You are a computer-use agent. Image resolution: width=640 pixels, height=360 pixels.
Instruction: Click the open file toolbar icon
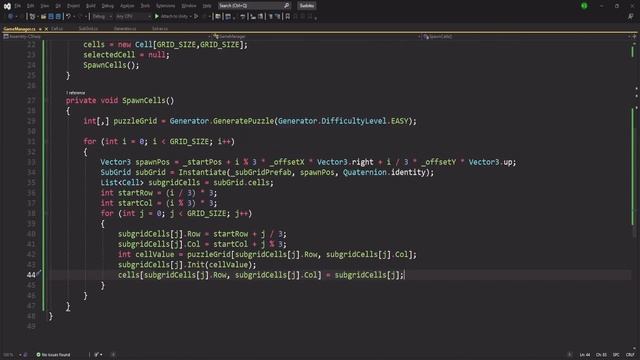[x=43, y=16]
